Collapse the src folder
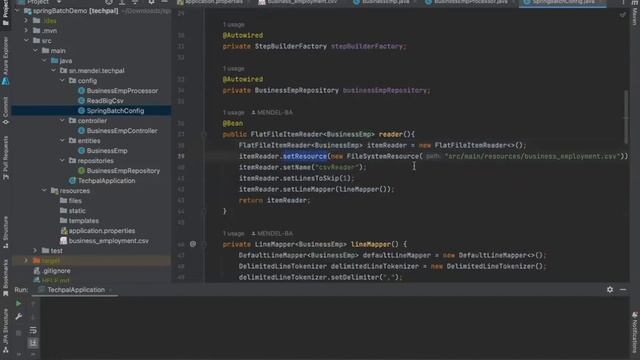This screenshot has height=360, width=640. (27, 40)
